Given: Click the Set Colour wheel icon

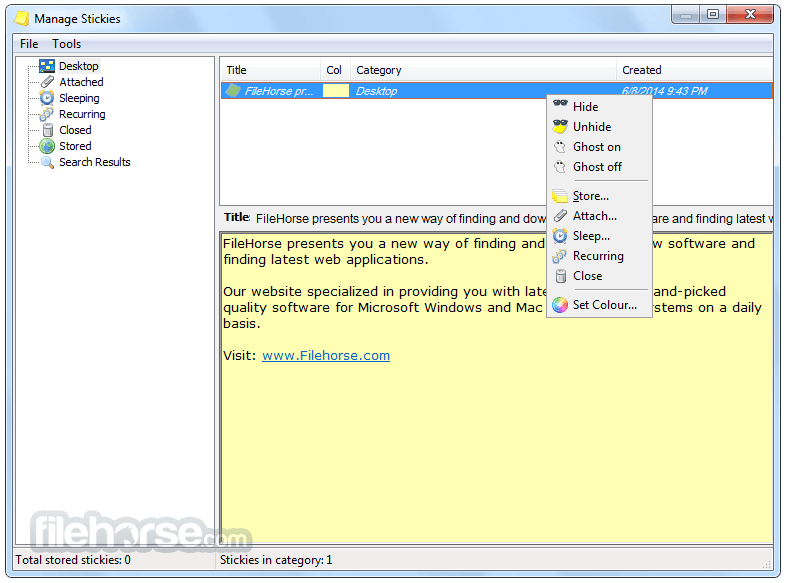Looking at the screenshot, I should point(560,305).
